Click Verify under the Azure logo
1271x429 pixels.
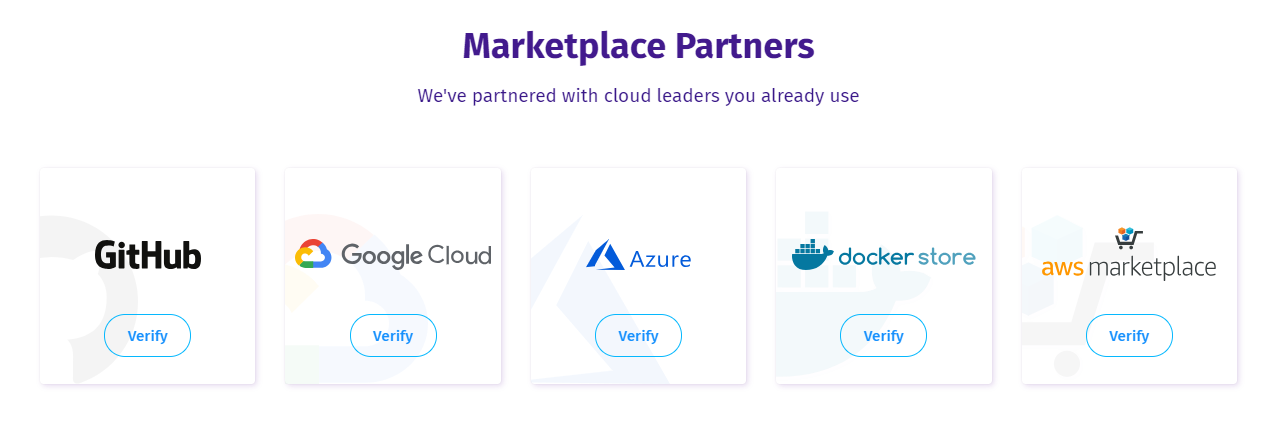coord(638,336)
